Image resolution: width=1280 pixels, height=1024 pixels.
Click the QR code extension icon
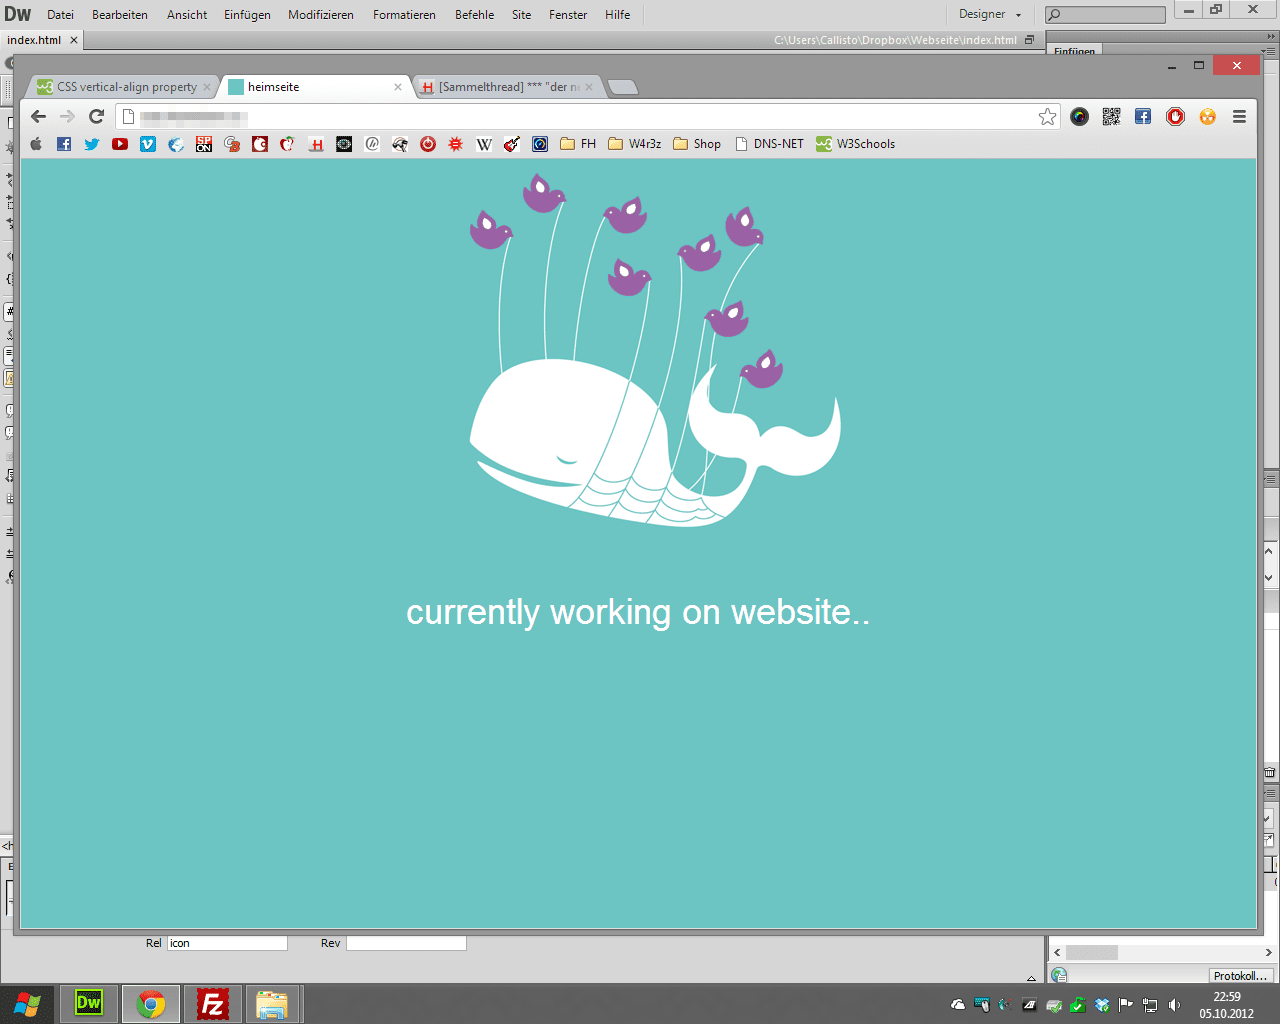click(x=1111, y=117)
